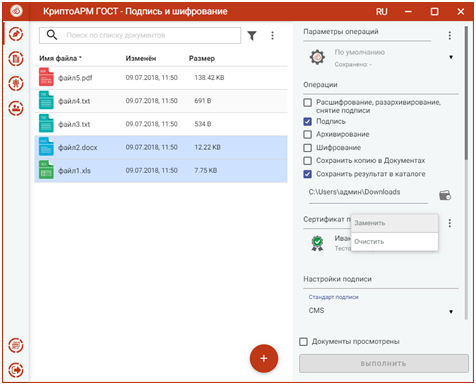Screen dimensions: 476x385
Task: Click the 534 B size value
Action: pyautogui.click(x=203, y=124)
